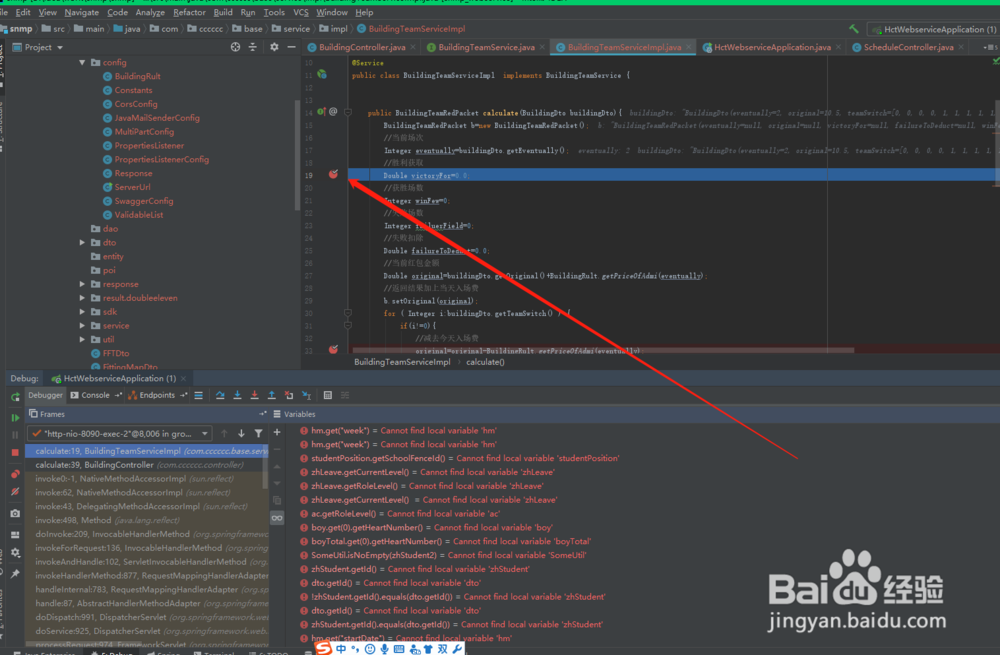Close BuildingTeamServiceImpl.java tab
Image resolution: width=1000 pixels, height=655 pixels.
pyautogui.click(x=688, y=47)
